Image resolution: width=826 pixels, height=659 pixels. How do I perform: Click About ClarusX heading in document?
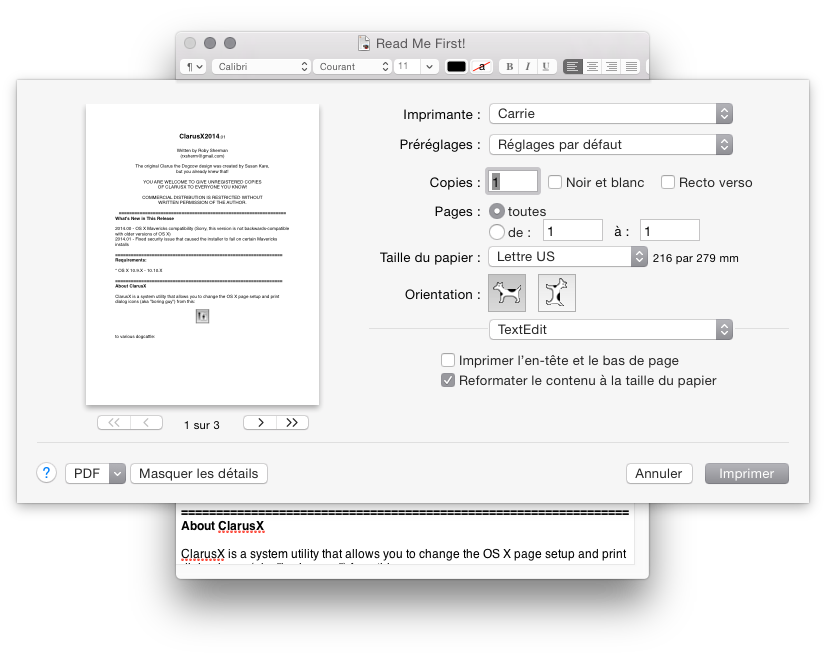tap(222, 526)
